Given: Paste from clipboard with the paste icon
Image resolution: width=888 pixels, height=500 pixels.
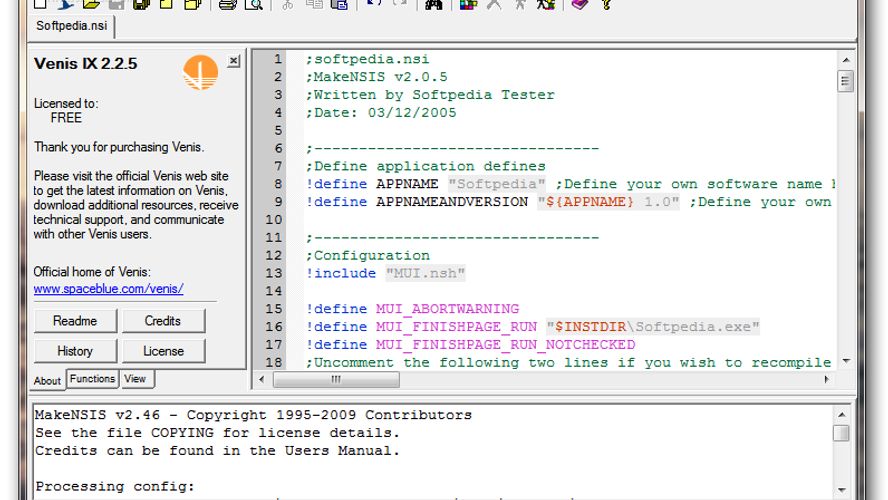Looking at the screenshot, I should 339,5.
